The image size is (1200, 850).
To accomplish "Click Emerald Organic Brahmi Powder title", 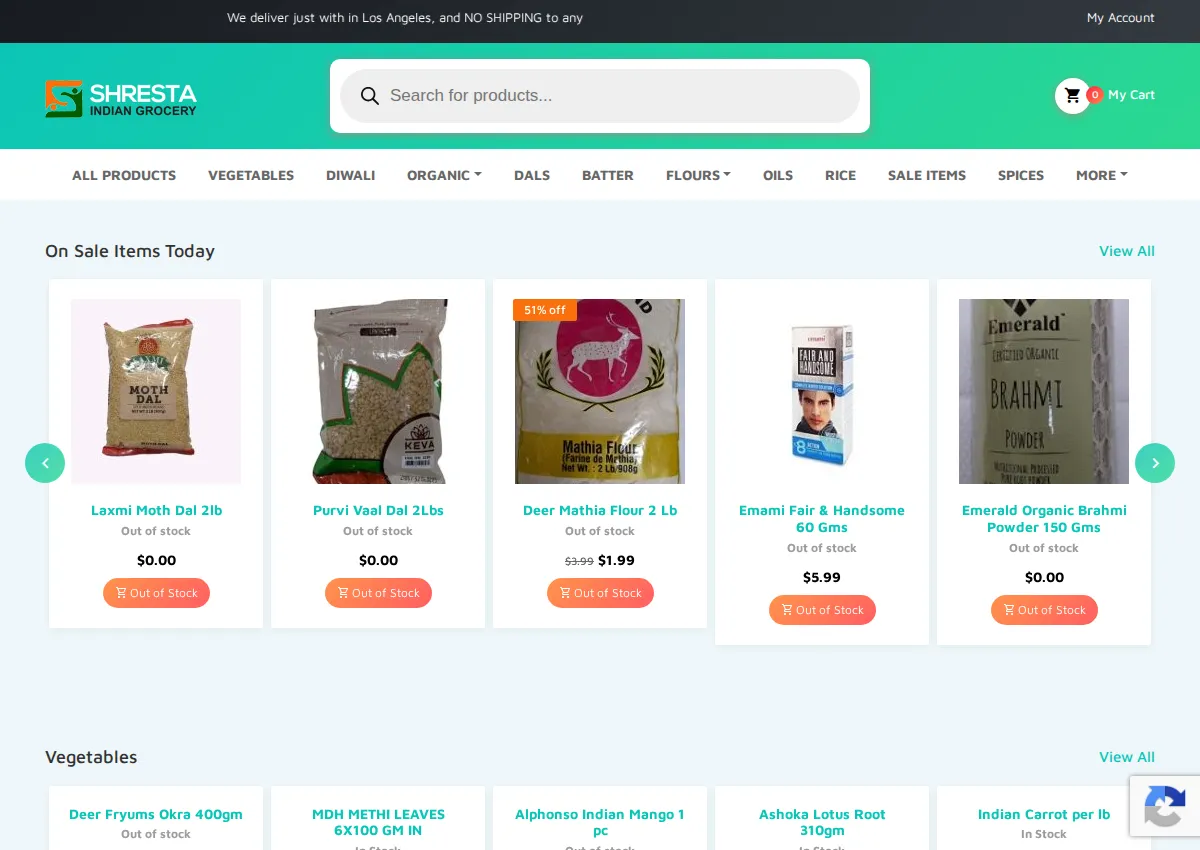I will (x=1044, y=519).
